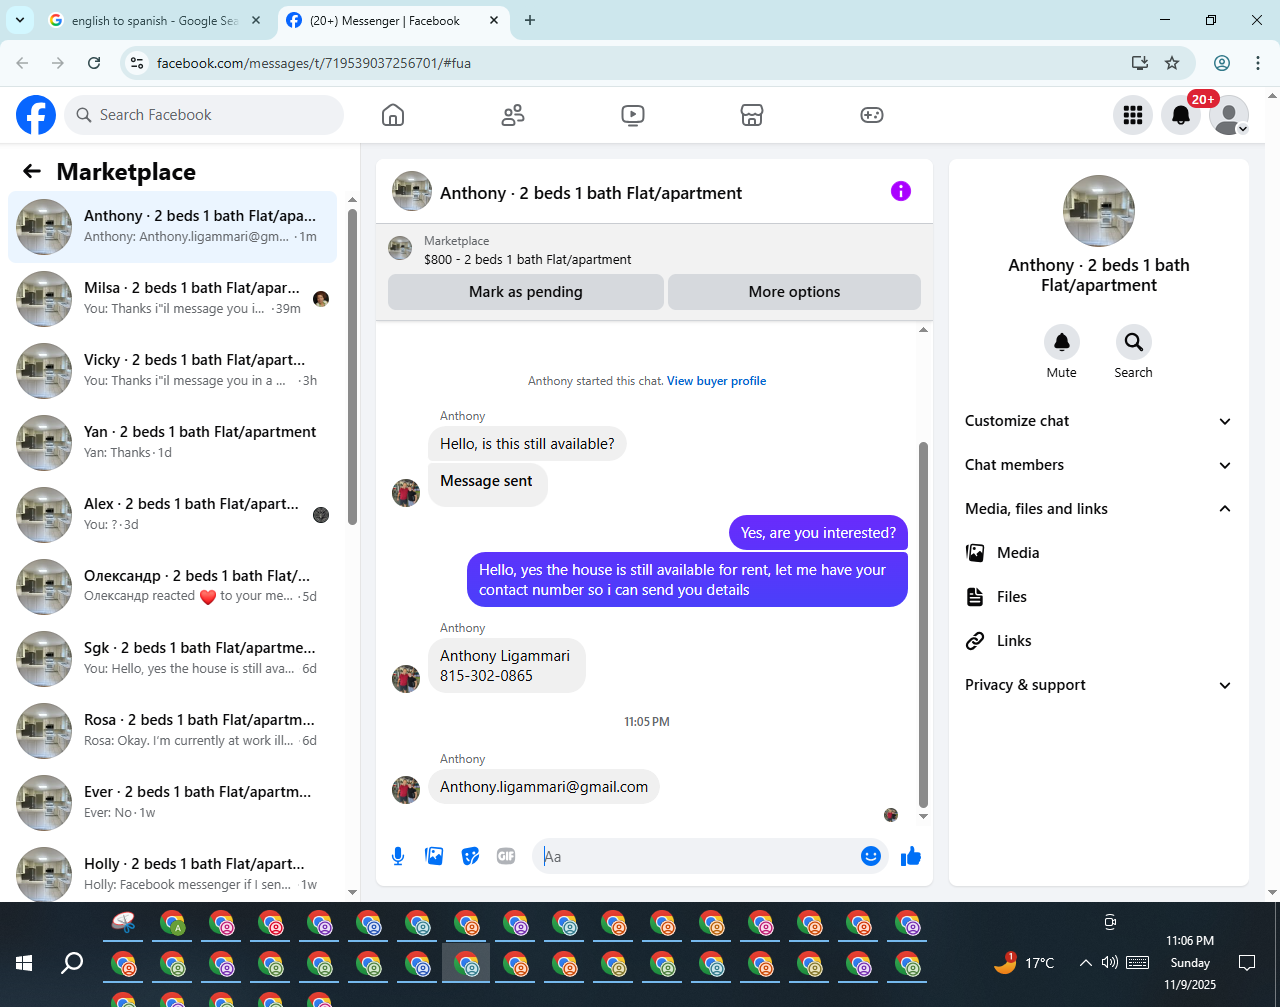The image size is (1280, 1007).
Task: Open the Chrome profile icon in the toolbar
Action: pos(1222,63)
